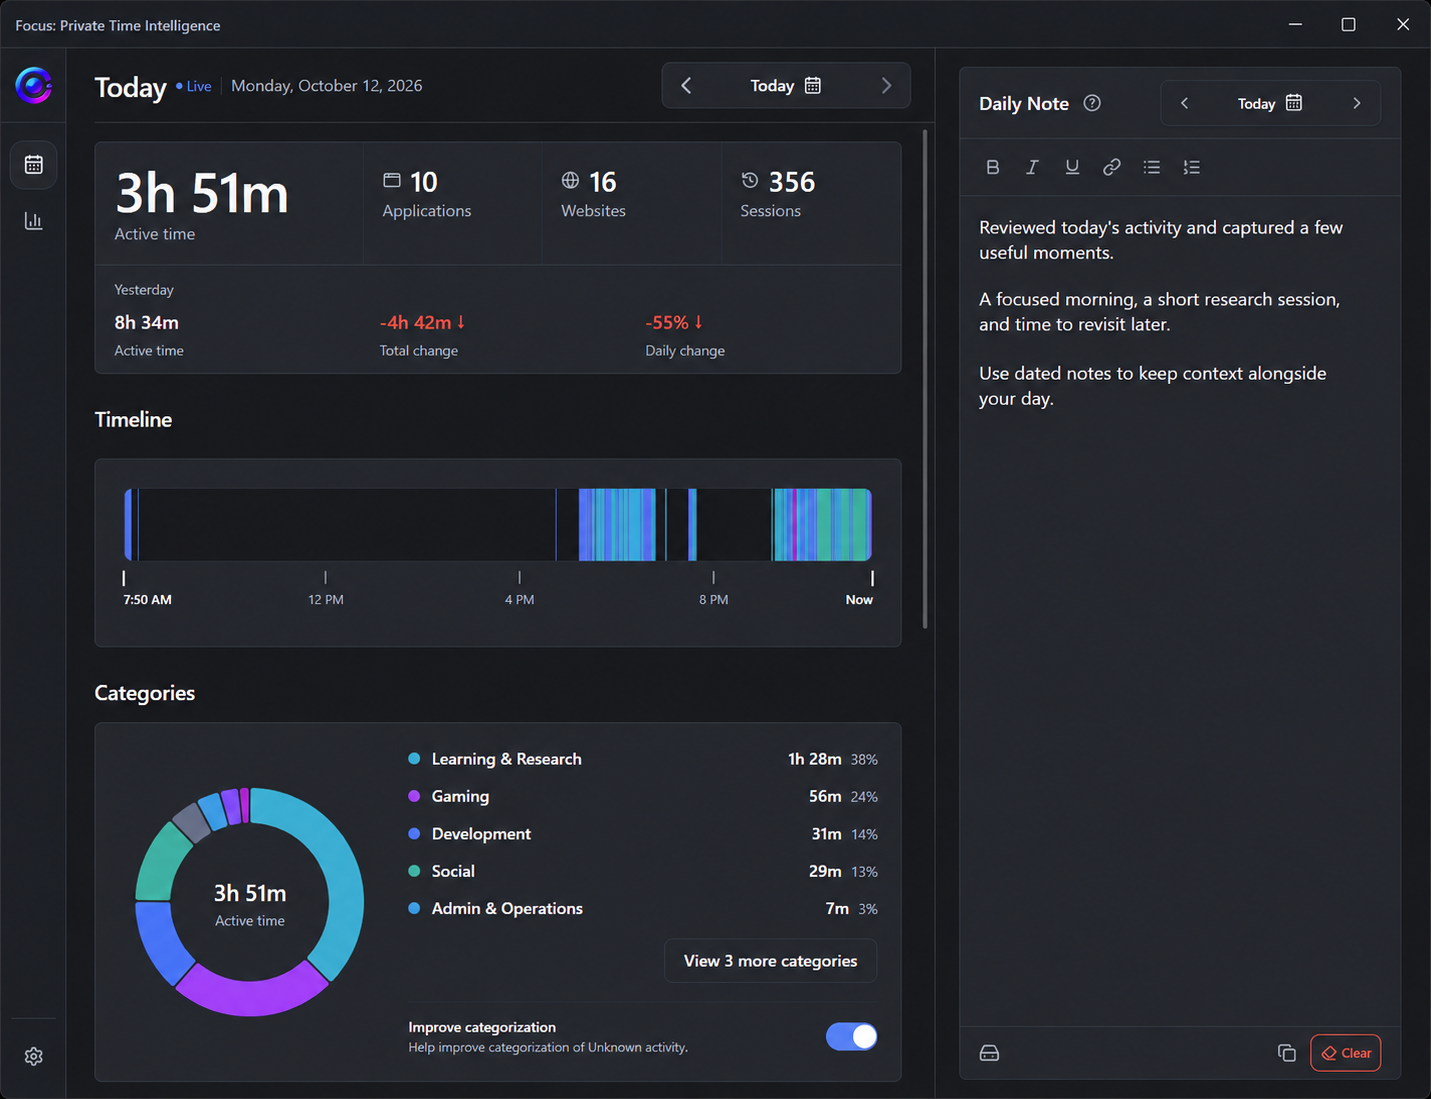Select the Gaming category row

click(x=643, y=796)
